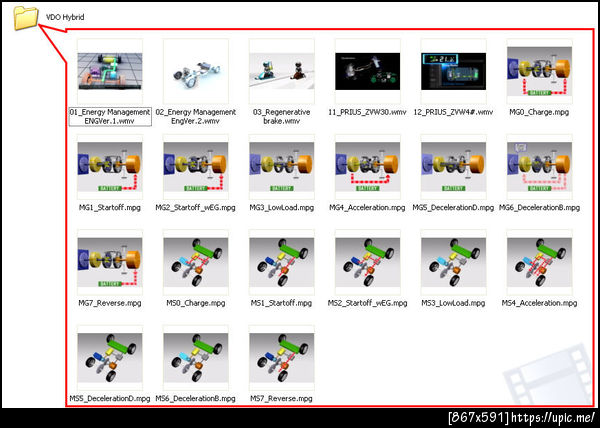The height and width of the screenshot is (428, 600).
Task: Click the file name 01_Energy Management ENGVer.1.wmv
Action: tap(110, 116)
